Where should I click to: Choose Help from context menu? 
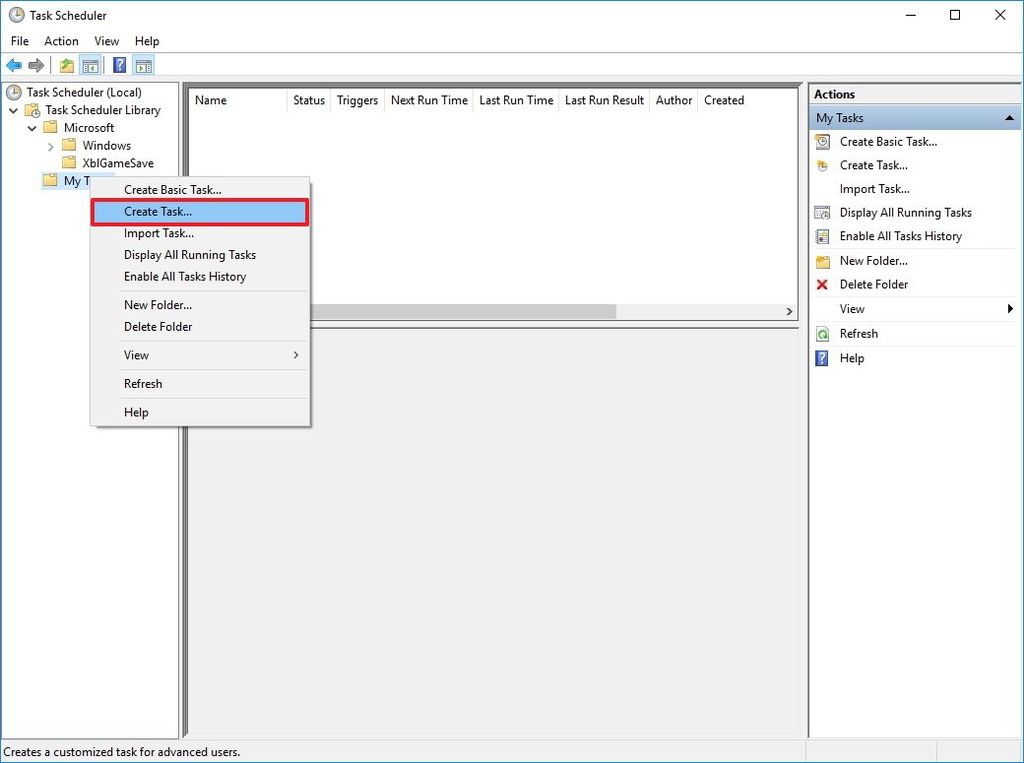pyautogui.click(x=199, y=412)
